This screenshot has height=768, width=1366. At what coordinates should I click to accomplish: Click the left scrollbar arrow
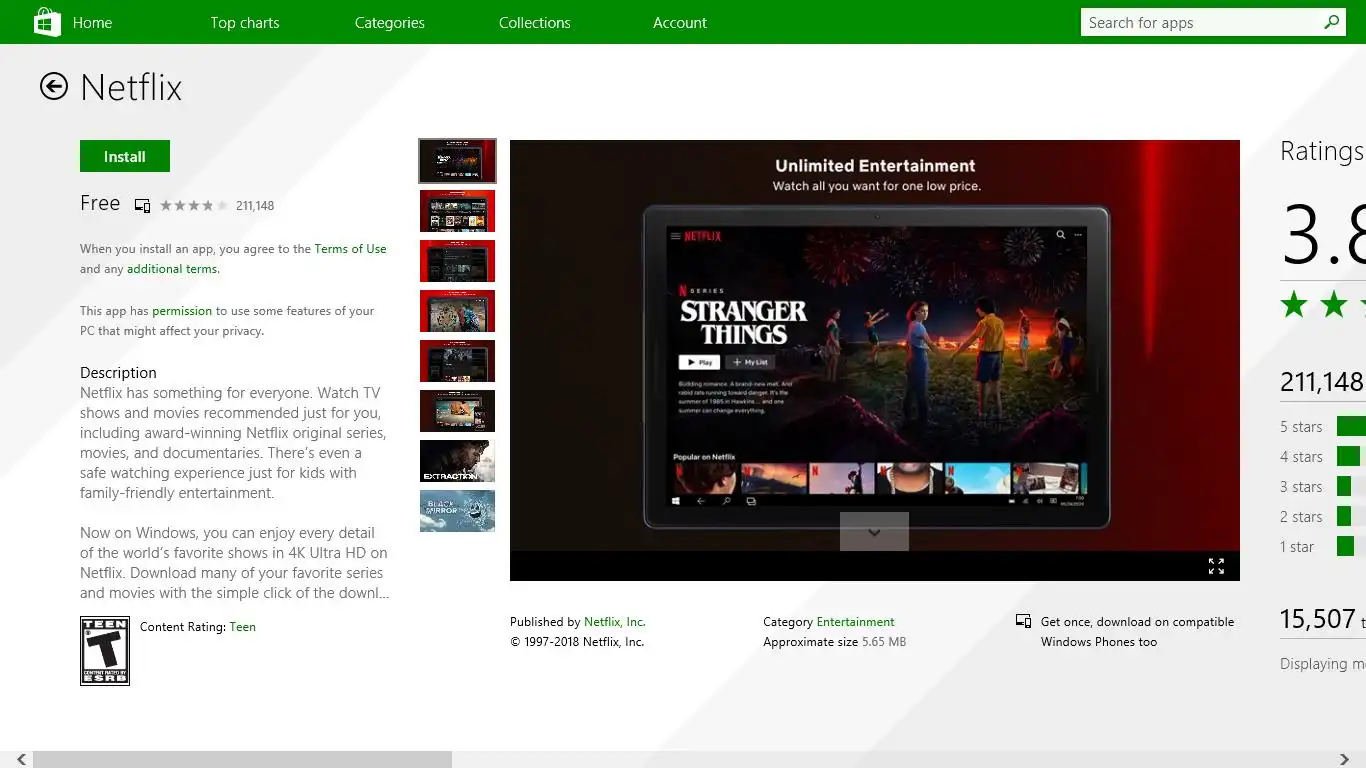click(21, 760)
